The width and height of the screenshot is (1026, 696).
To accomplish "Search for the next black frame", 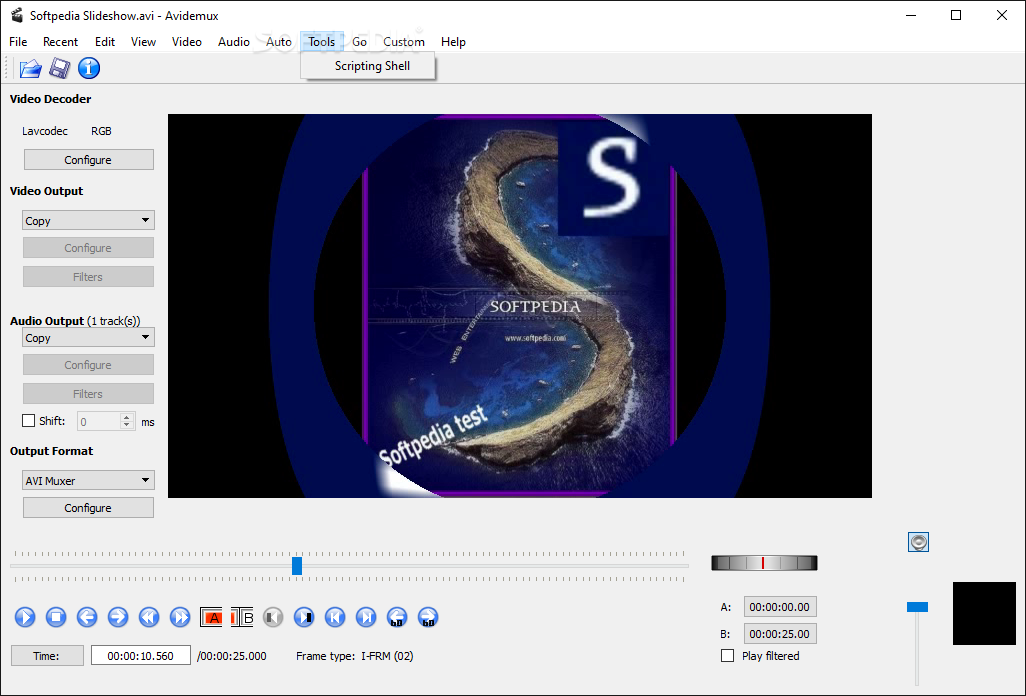I will (x=304, y=617).
